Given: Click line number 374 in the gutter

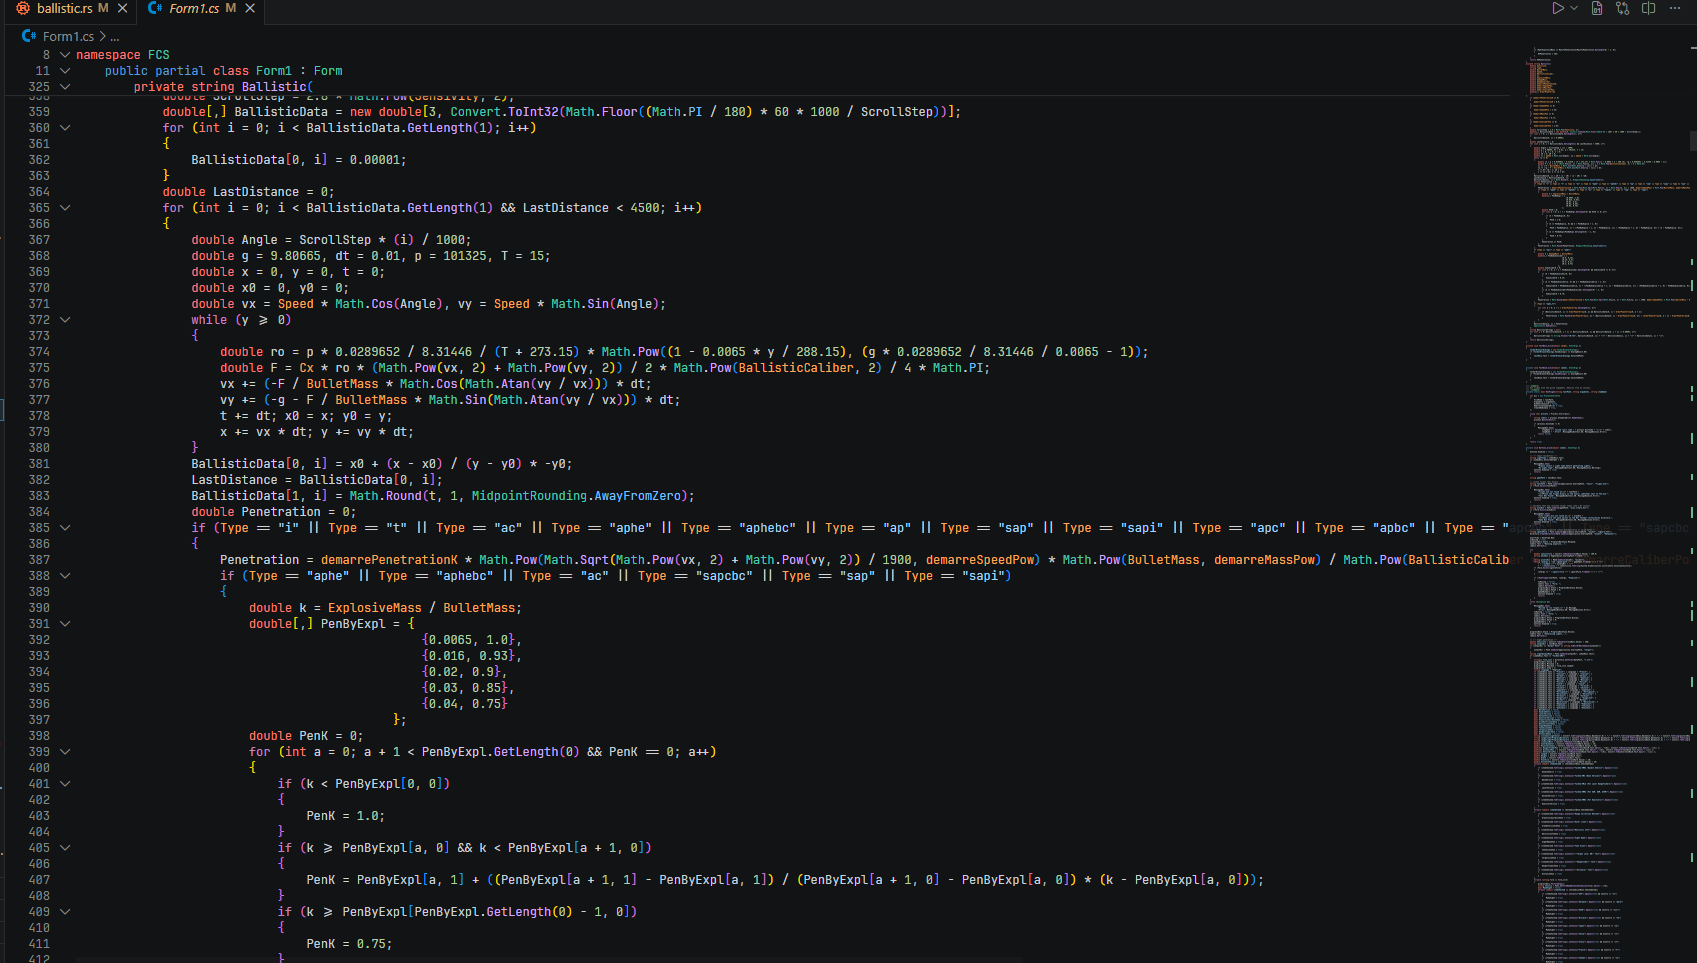Looking at the screenshot, I should [x=39, y=352].
